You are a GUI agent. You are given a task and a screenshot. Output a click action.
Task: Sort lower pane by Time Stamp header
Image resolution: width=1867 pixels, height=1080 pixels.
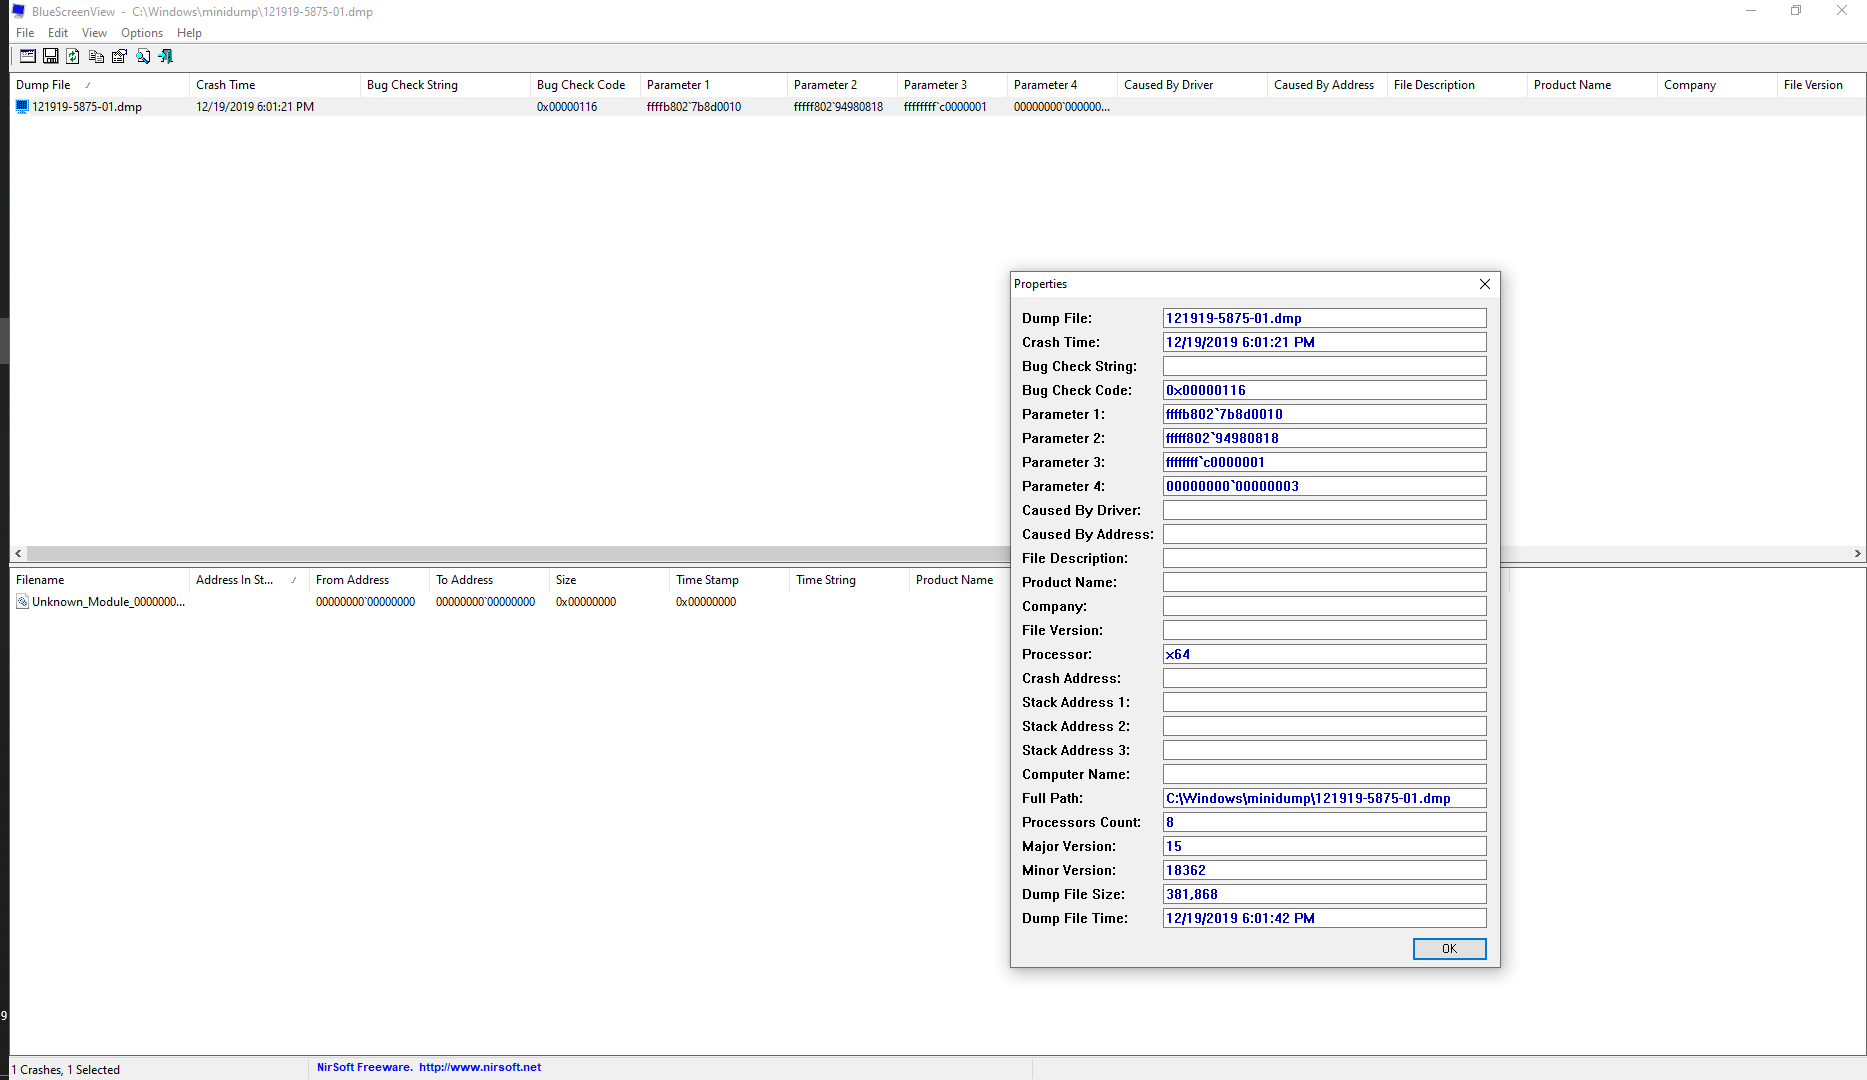729,580
